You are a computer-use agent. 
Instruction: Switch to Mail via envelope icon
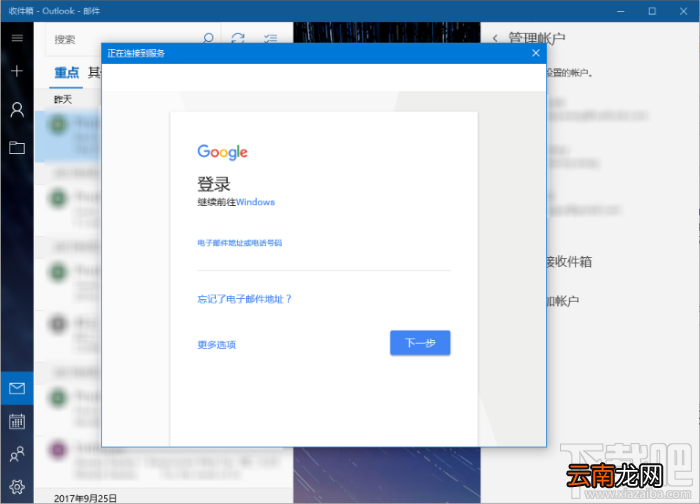tap(17, 388)
